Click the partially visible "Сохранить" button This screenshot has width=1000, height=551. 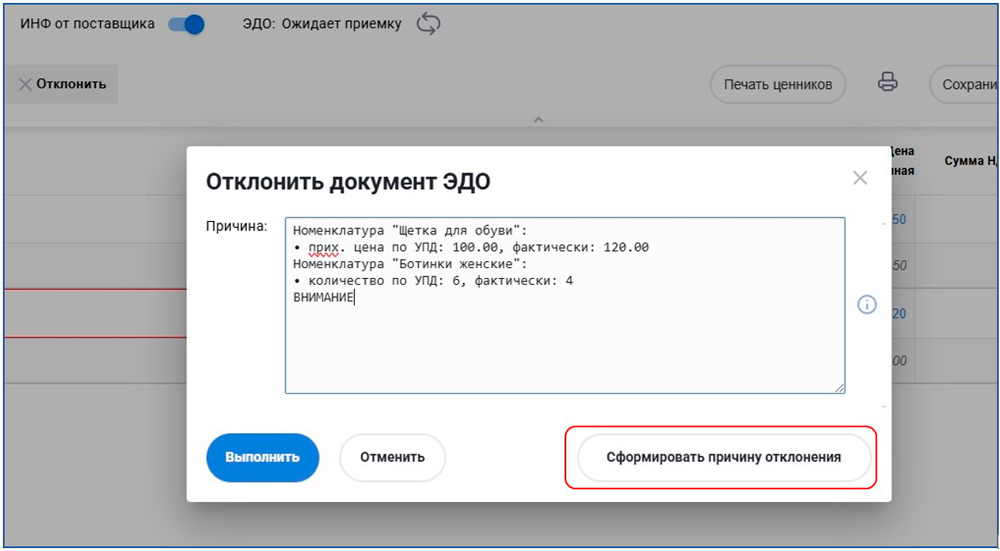[964, 85]
